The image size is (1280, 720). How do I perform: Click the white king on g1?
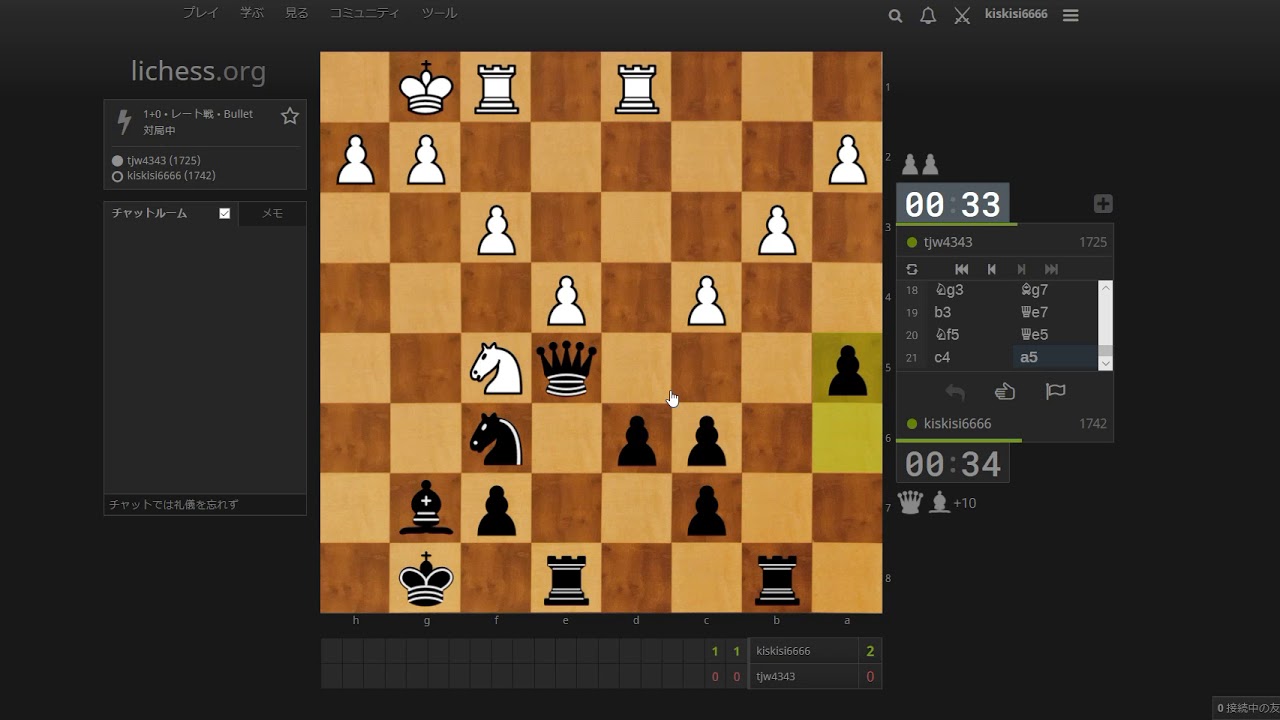pos(426,87)
